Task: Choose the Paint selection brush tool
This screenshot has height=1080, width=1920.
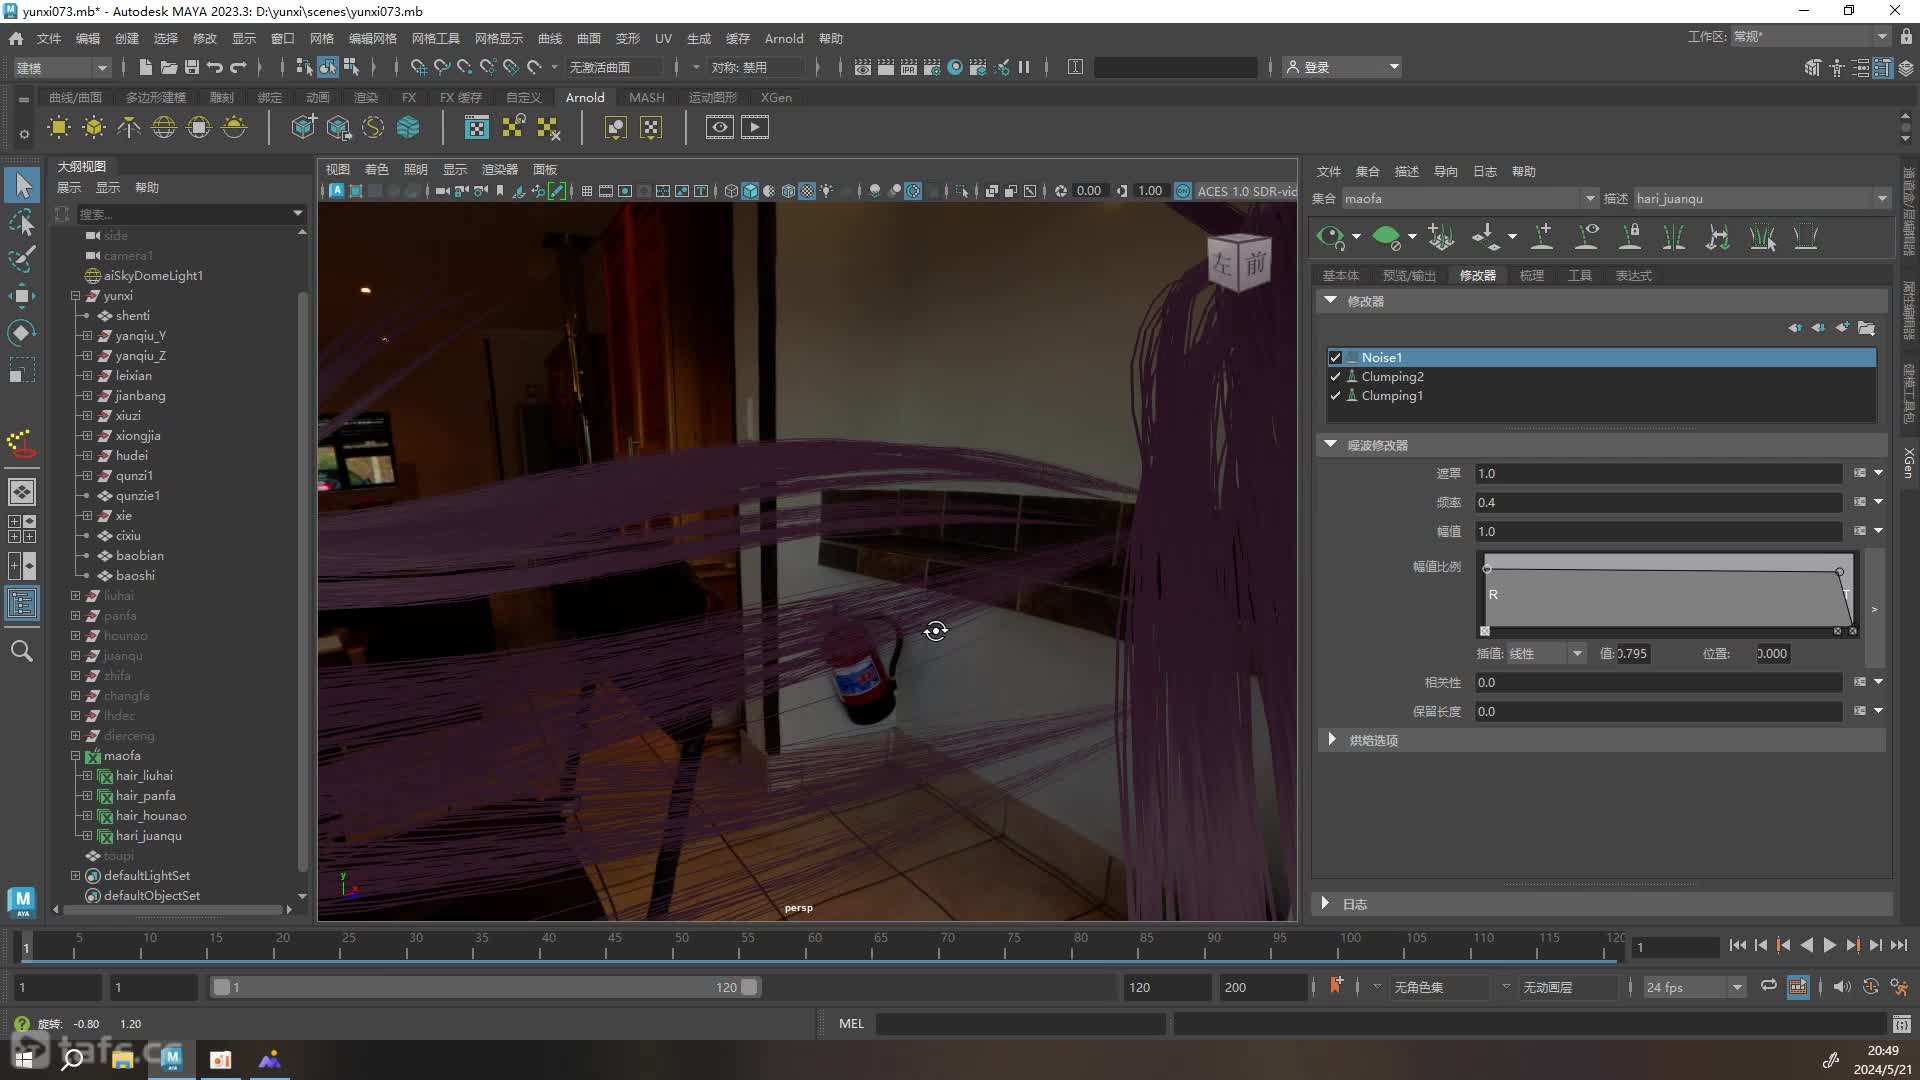Action: (x=22, y=258)
